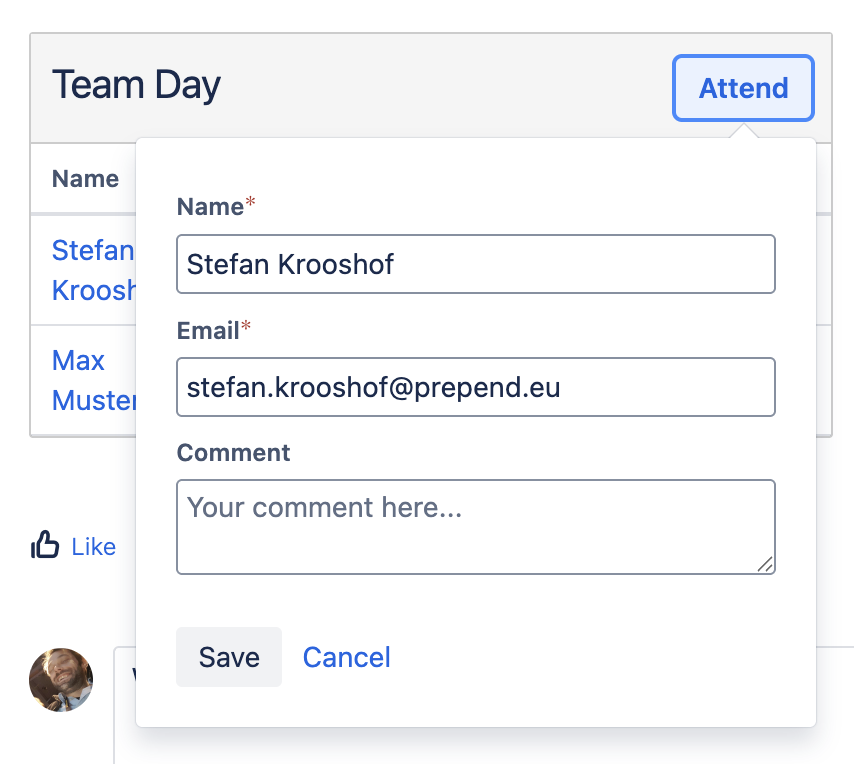Click the Comment label in the form
Image resolution: width=854 pixels, height=764 pixels.
coord(233,453)
